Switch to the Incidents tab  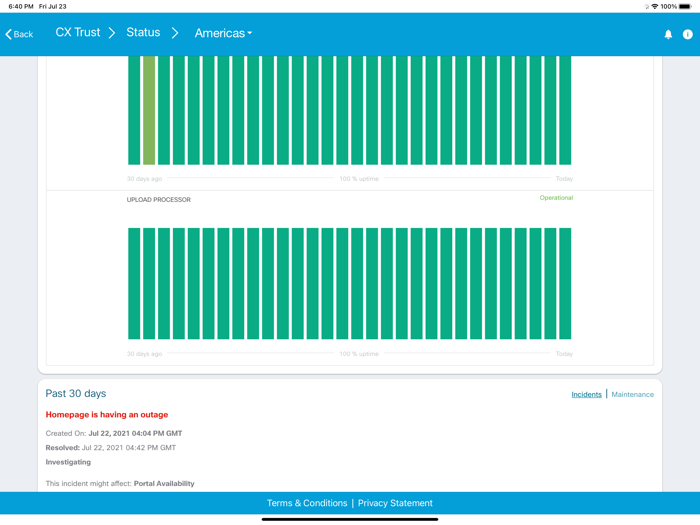pyautogui.click(x=586, y=394)
